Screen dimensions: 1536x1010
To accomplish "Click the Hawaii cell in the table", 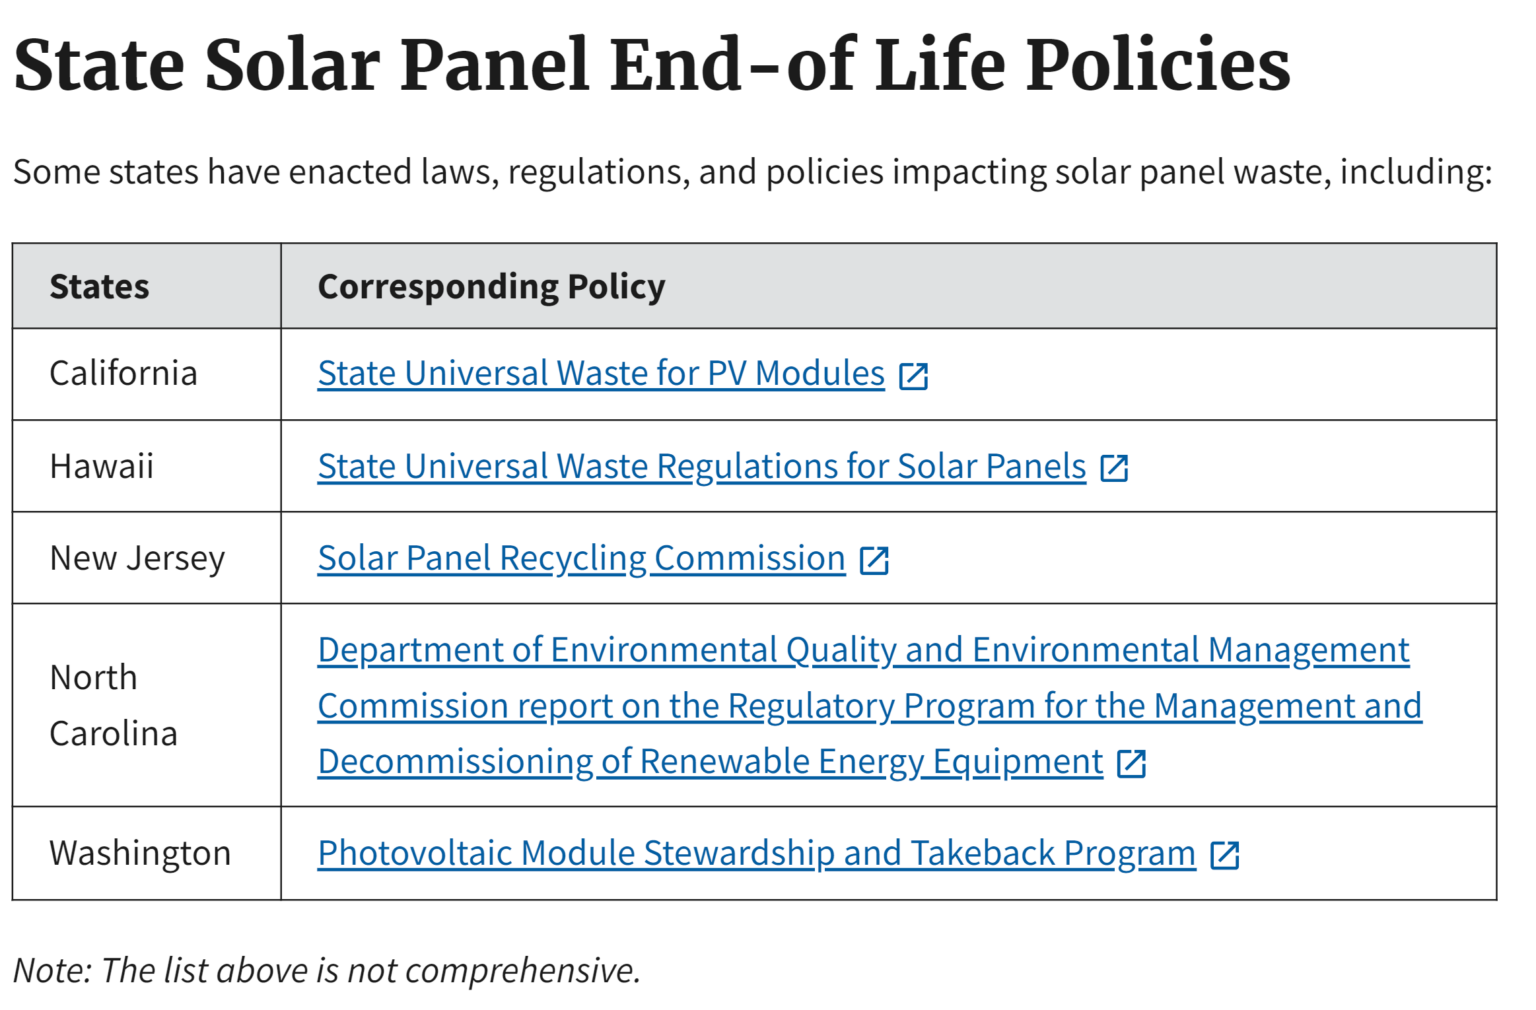I will tap(101, 465).
